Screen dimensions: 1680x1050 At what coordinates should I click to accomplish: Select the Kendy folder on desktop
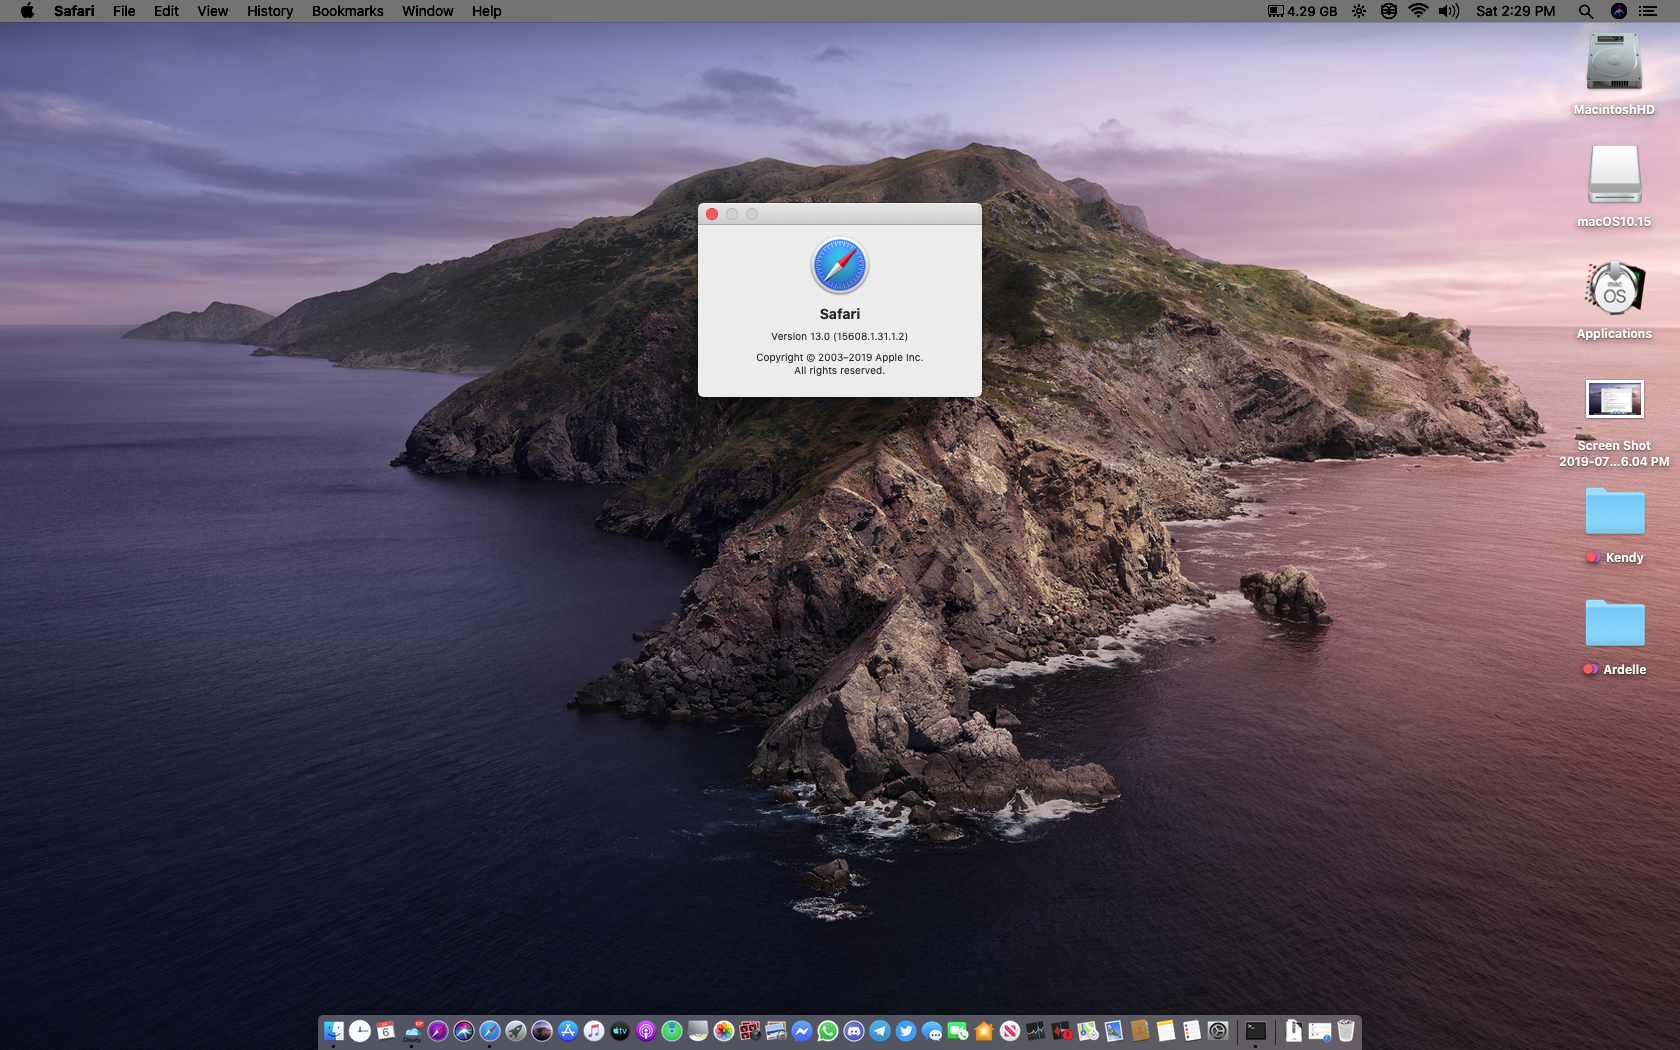tap(1614, 511)
